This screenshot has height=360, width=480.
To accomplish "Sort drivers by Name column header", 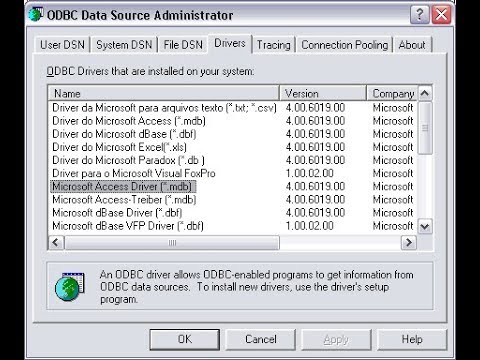I will [163, 93].
